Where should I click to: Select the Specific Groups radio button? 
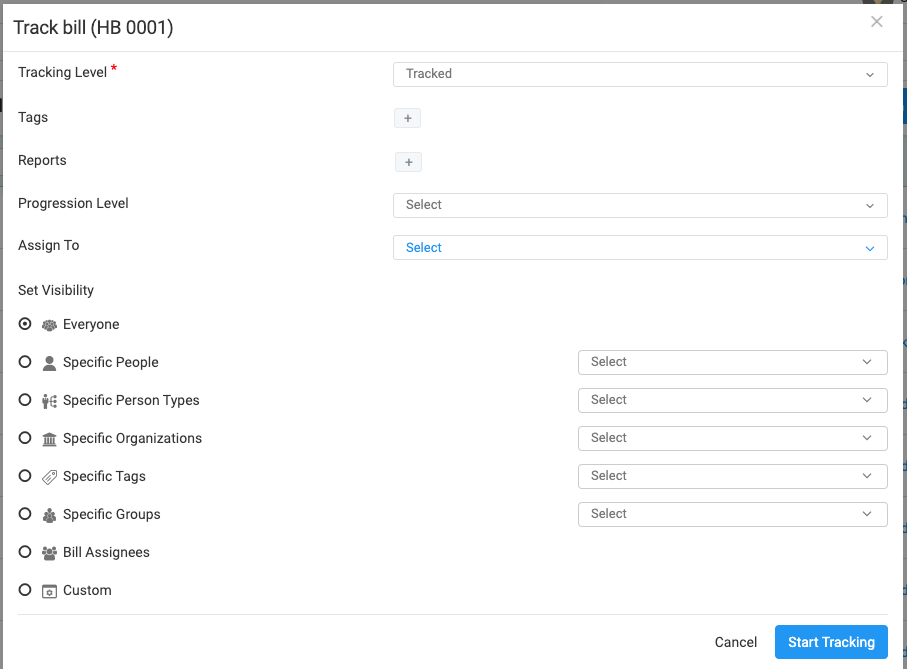pyautogui.click(x=25, y=514)
